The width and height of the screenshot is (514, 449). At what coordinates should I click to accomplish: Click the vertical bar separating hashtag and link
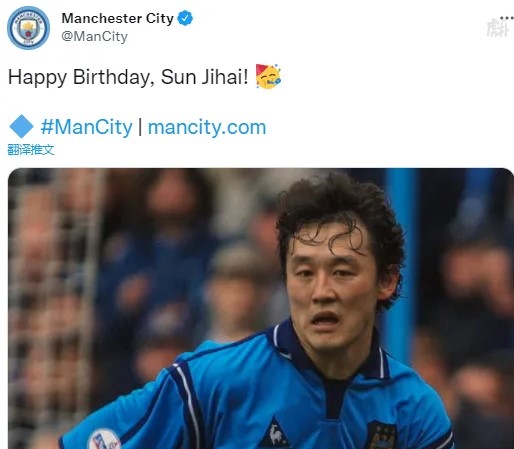tap(140, 127)
